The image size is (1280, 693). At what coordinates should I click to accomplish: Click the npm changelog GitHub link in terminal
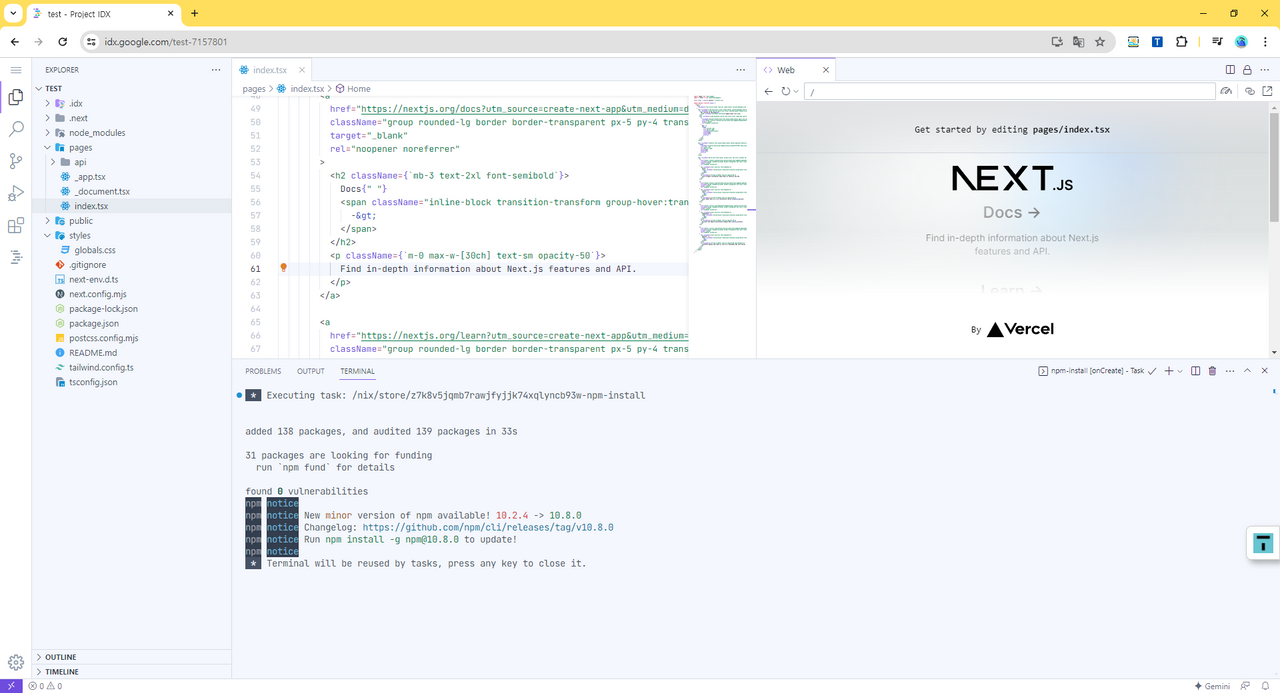point(488,527)
